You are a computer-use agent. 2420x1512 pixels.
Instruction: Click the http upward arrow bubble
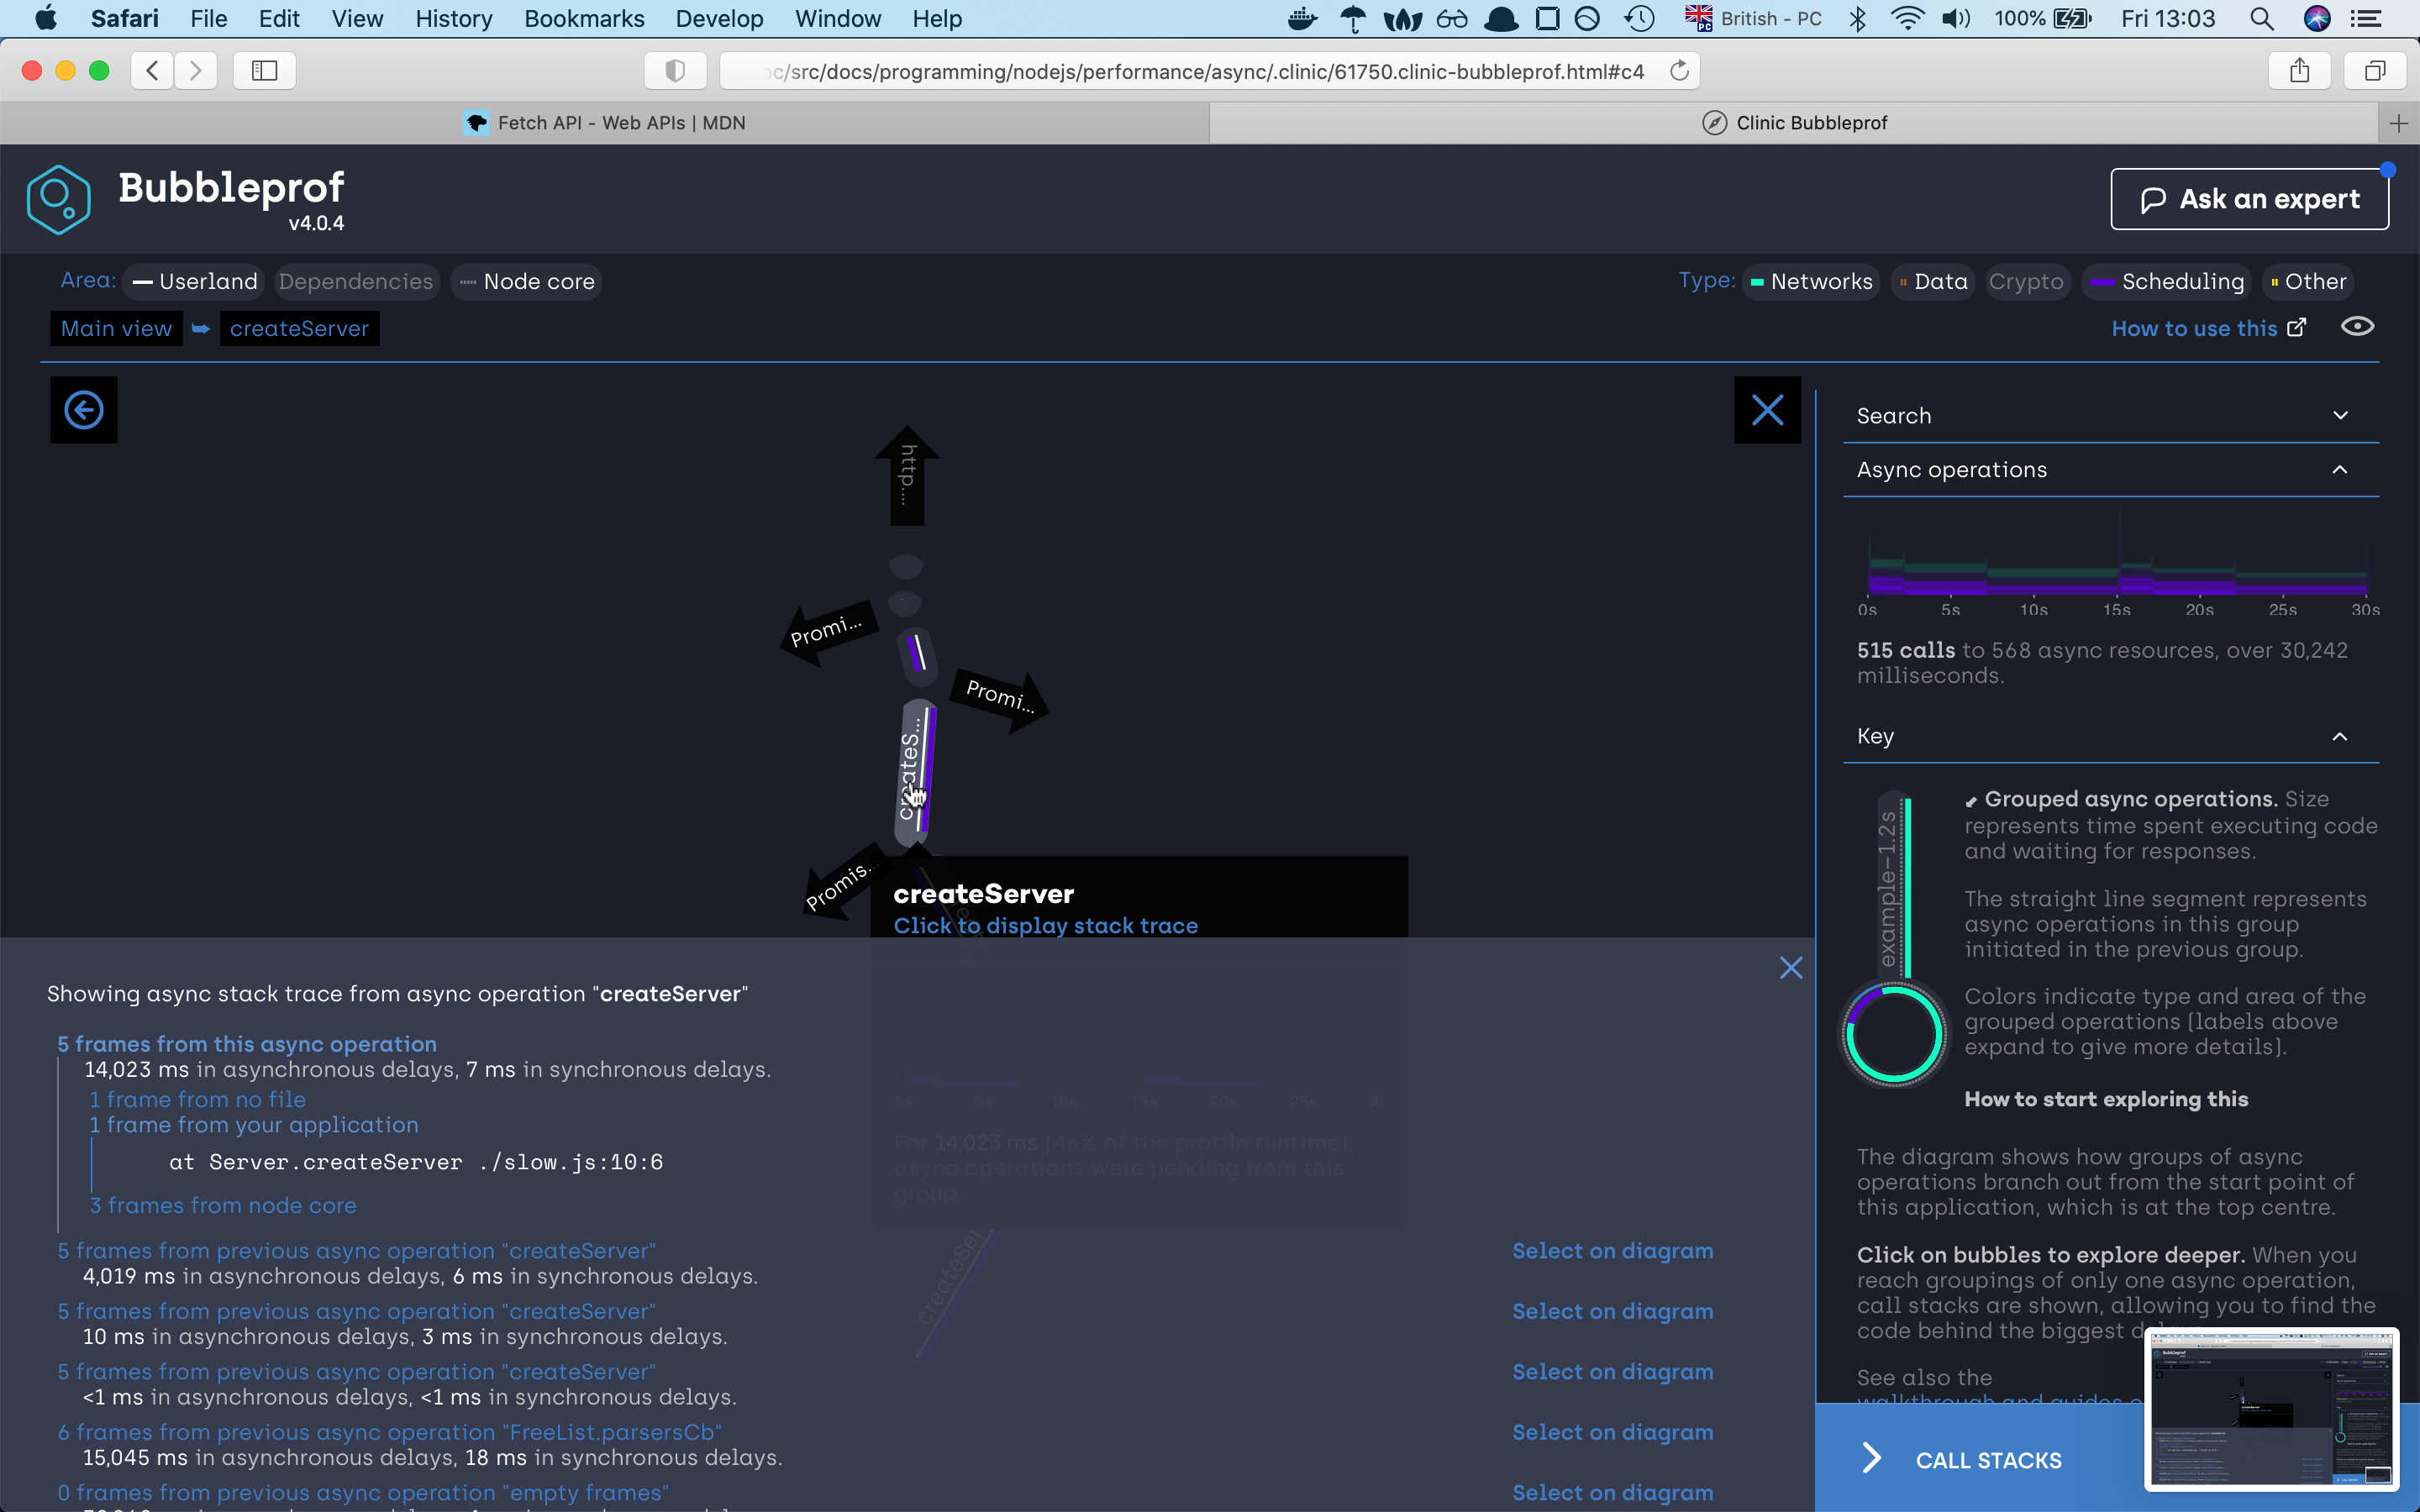pyautogui.click(x=907, y=477)
